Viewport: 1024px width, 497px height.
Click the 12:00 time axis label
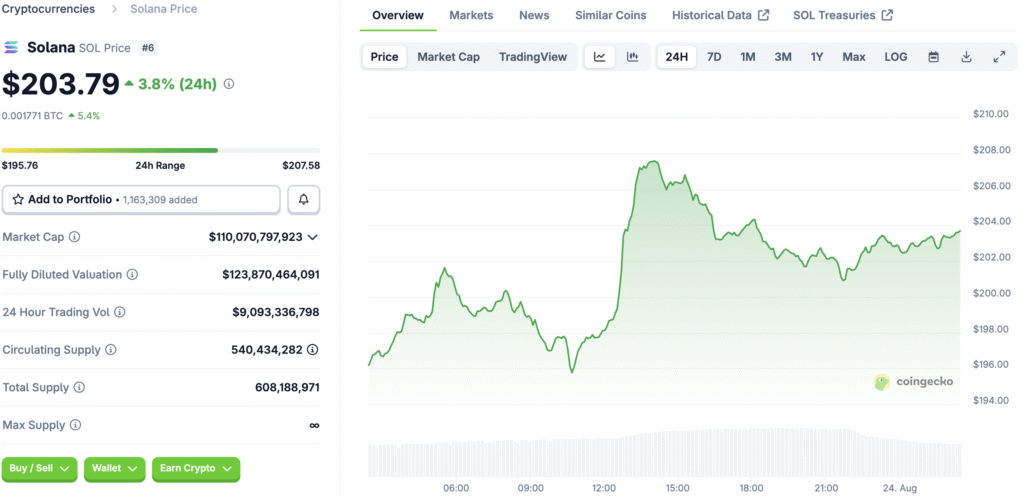[604, 488]
